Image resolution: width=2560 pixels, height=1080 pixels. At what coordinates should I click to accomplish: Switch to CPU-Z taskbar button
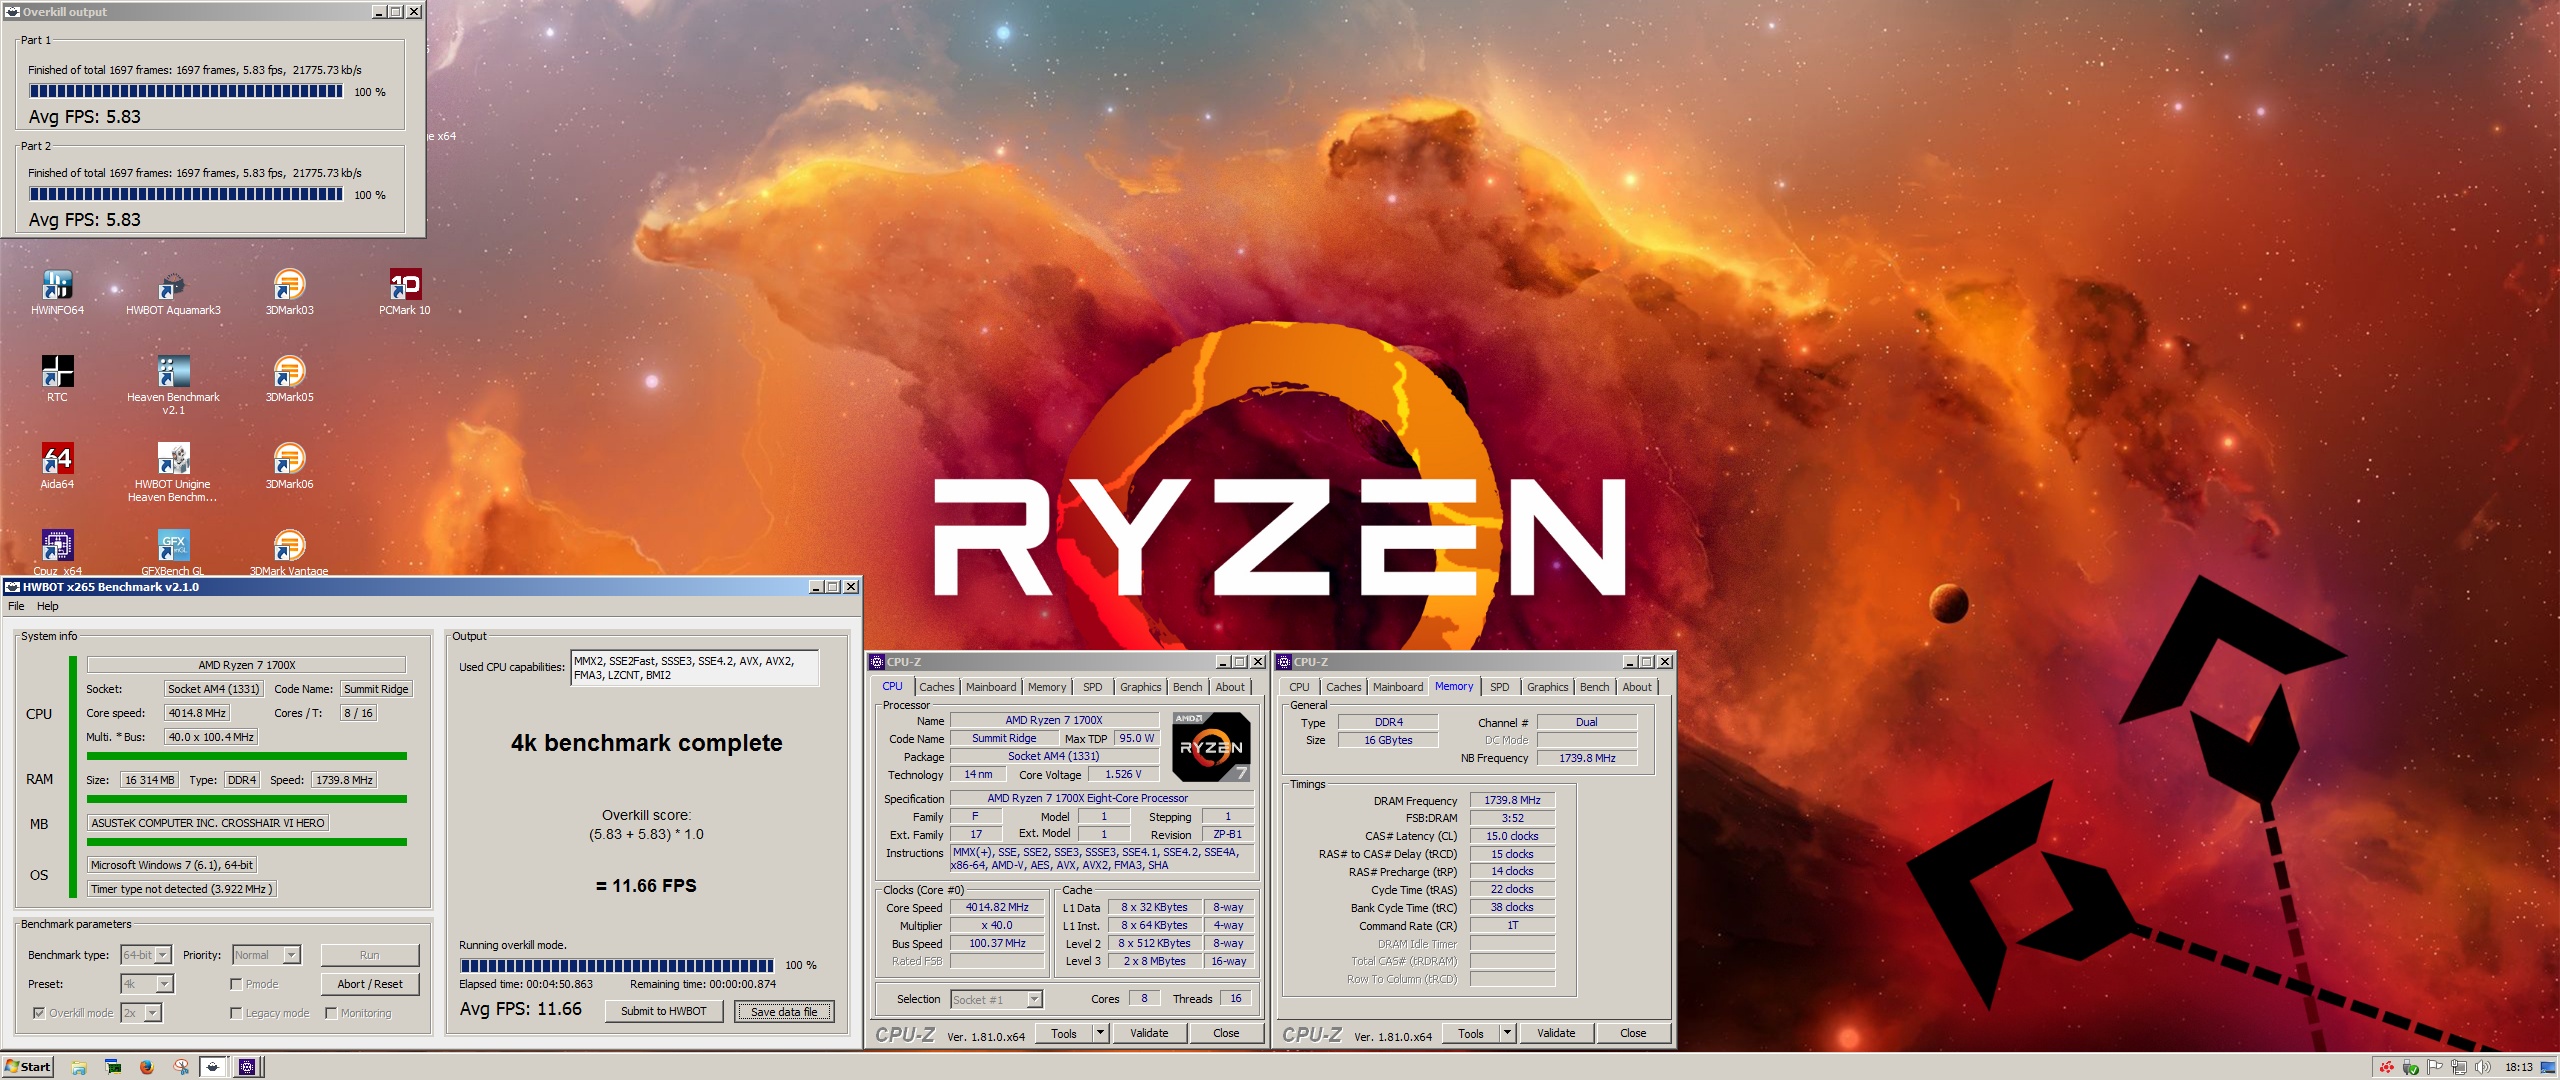tap(247, 1067)
